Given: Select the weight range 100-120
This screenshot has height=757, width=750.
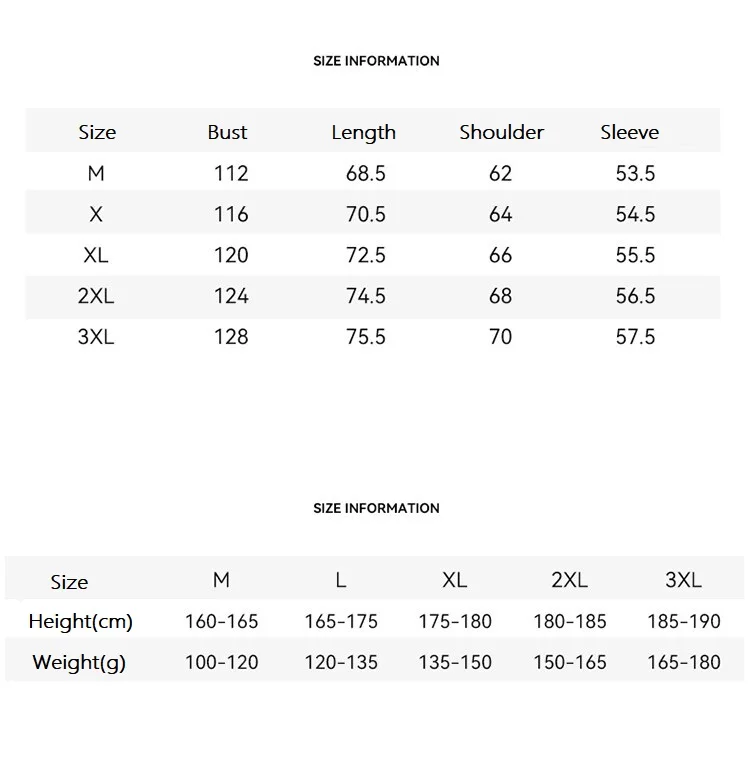Looking at the screenshot, I should tap(221, 662).
